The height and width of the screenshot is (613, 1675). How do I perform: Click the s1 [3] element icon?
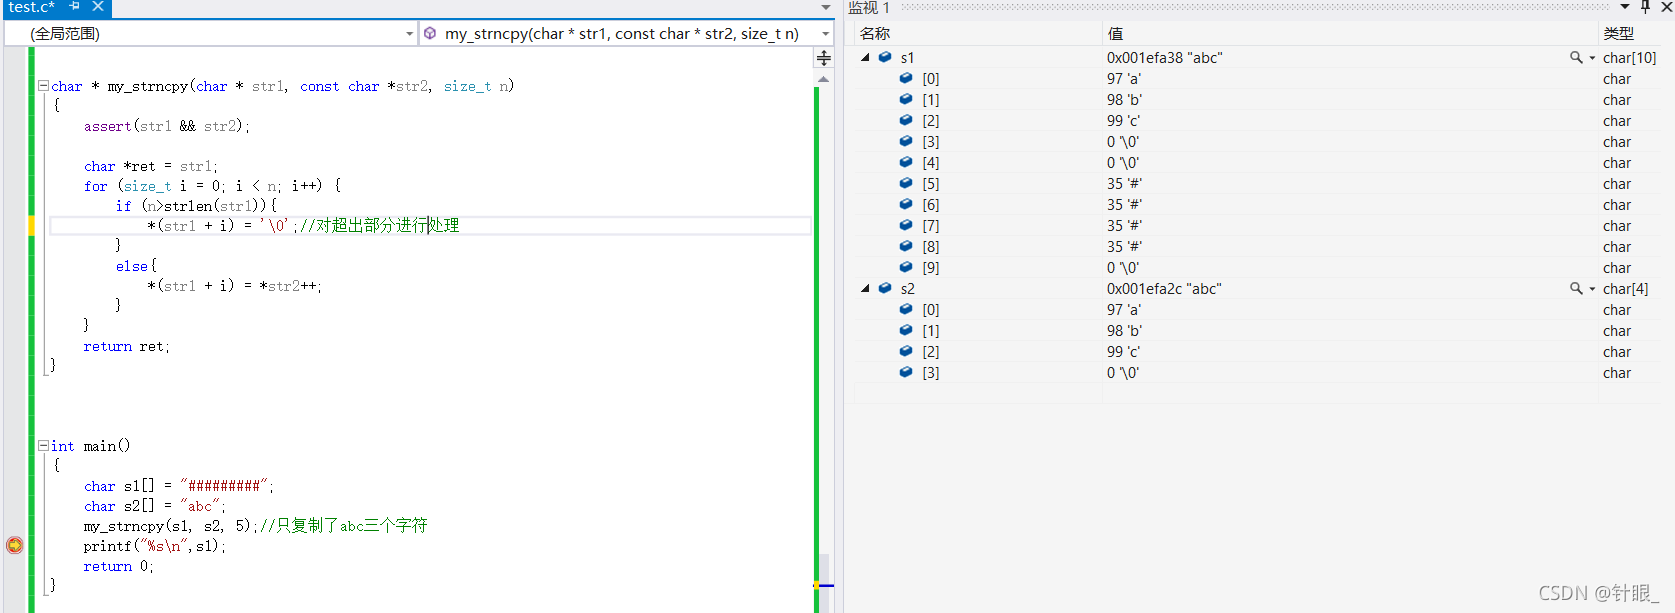(906, 141)
